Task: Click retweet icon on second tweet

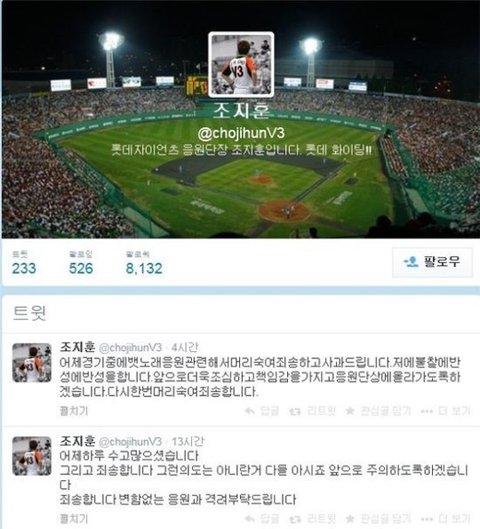Action: tap(295, 519)
